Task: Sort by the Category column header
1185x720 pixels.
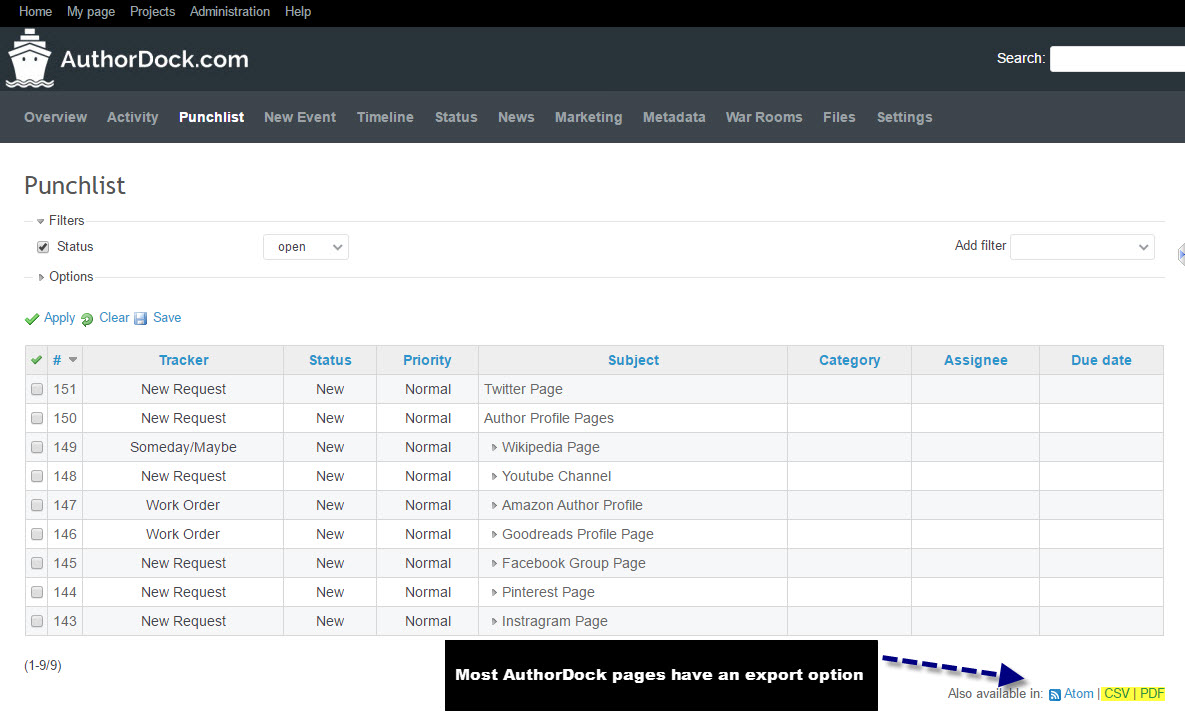Action: [x=849, y=360]
